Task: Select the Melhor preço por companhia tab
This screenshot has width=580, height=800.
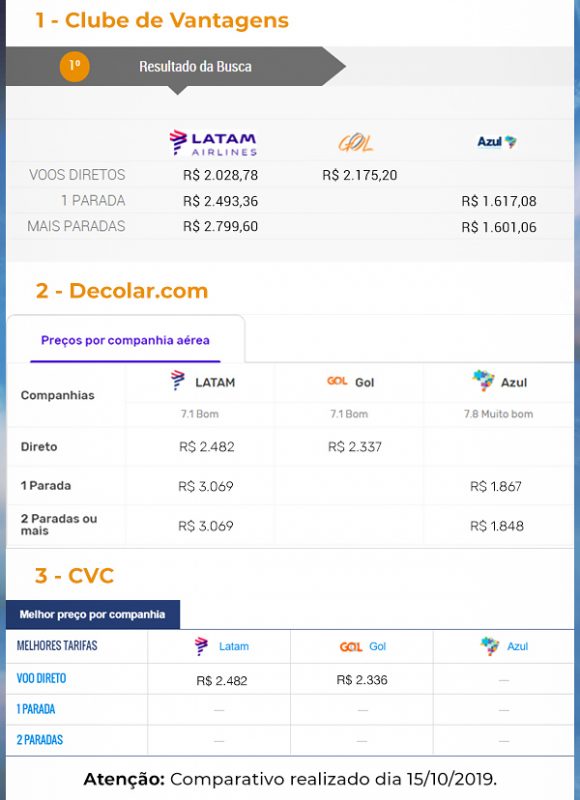Action: coord(93,614)
